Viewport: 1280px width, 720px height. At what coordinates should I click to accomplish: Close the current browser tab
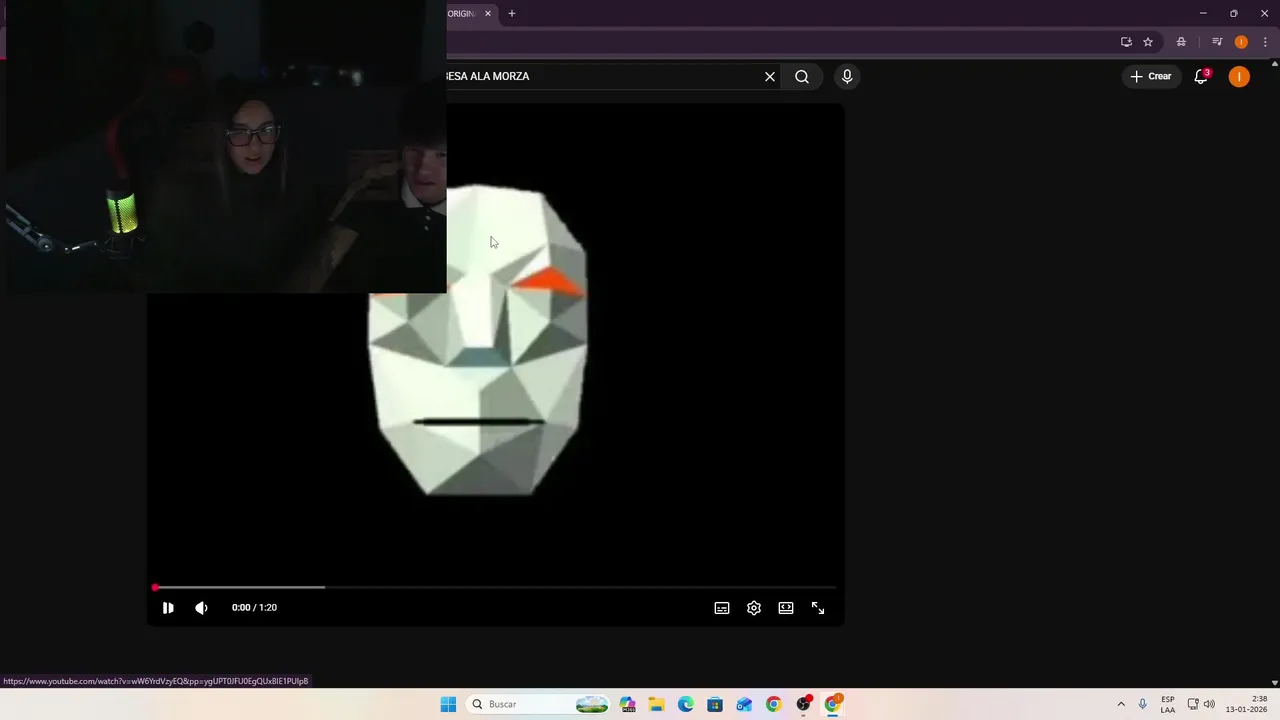[x=488, y=13]
